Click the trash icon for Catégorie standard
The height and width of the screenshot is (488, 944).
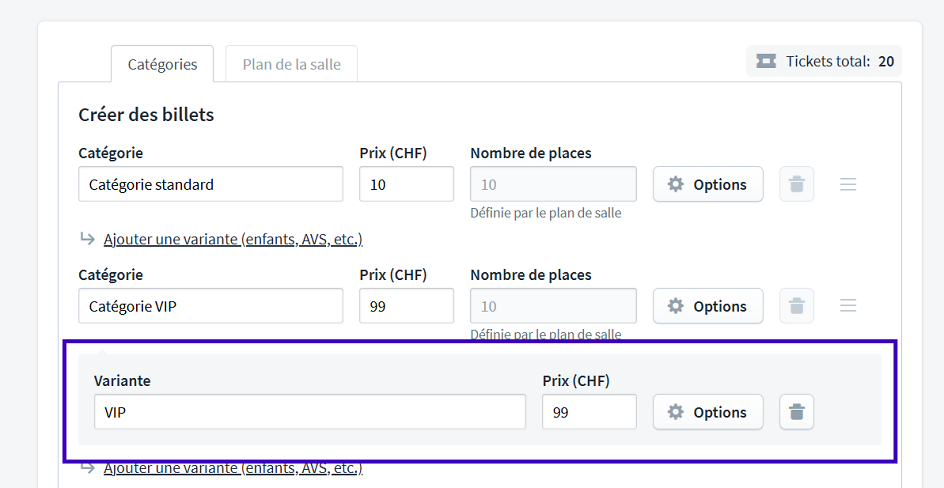click(x=796, y=184)
